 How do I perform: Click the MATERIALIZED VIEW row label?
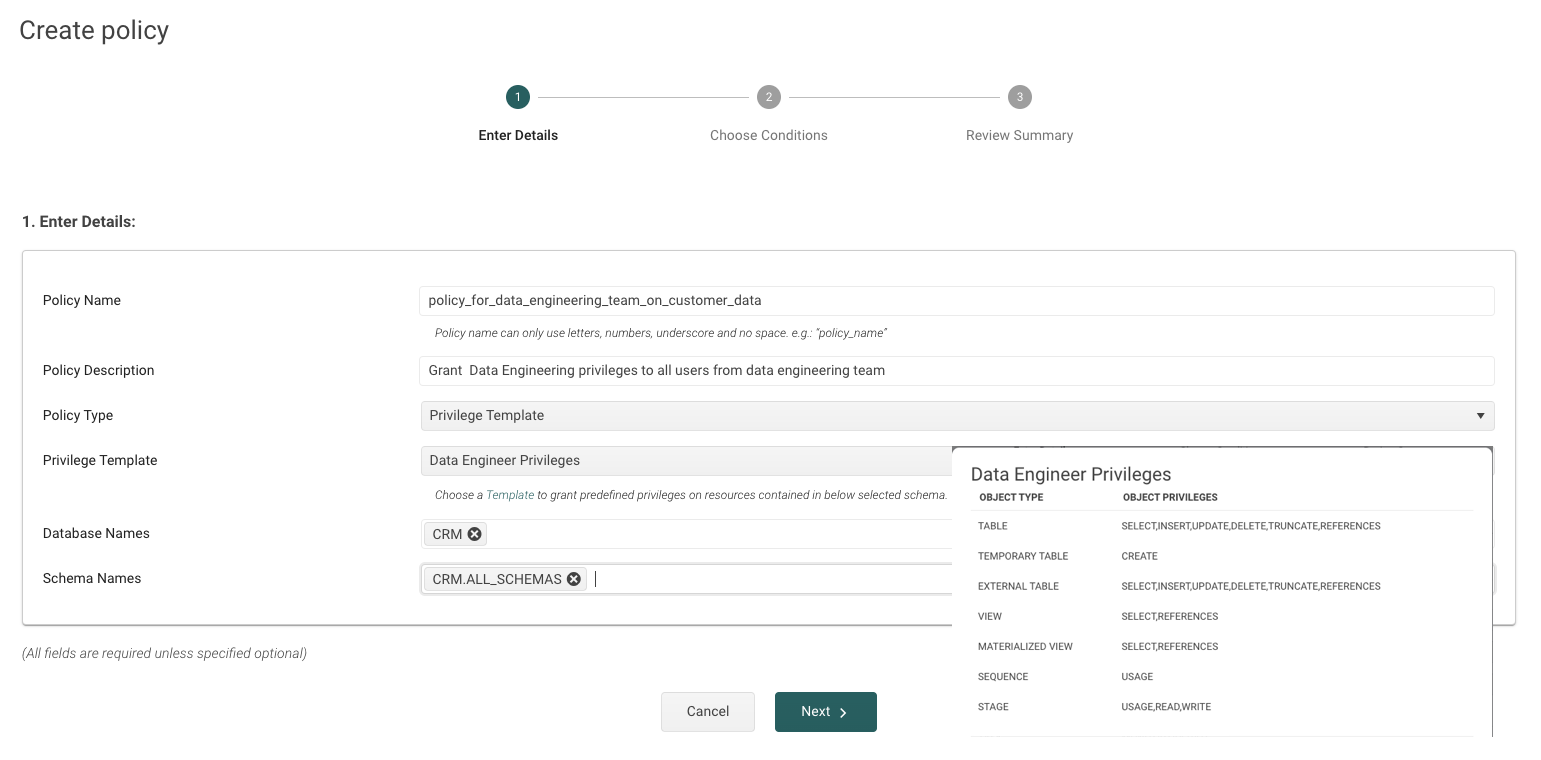click(x=1025, y=646)
